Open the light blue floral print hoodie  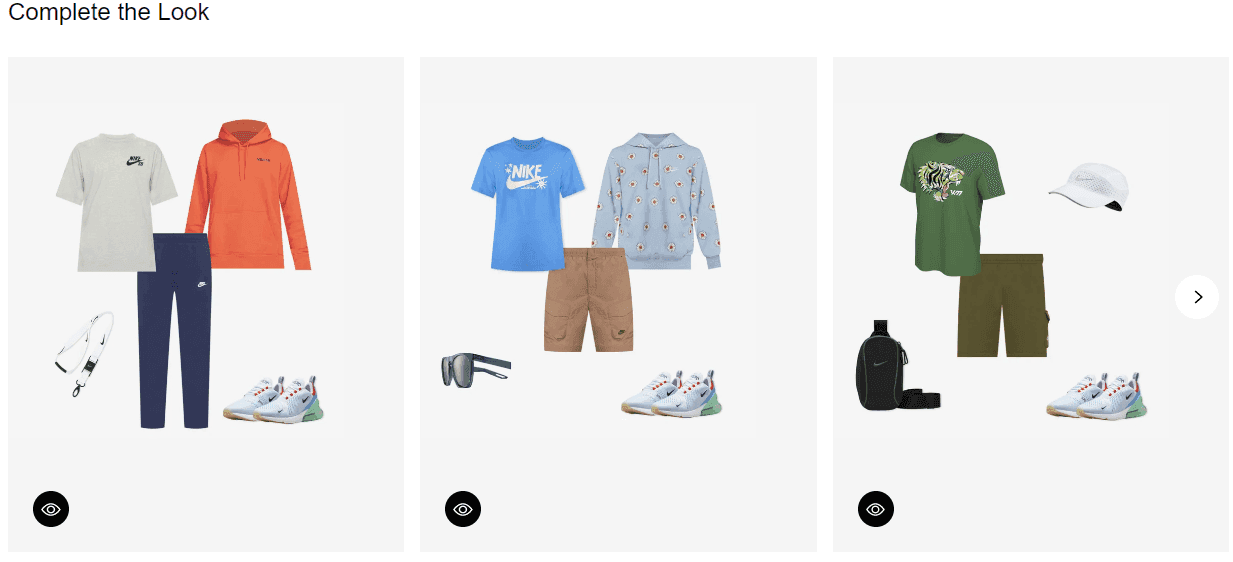[x=656, y=201]
